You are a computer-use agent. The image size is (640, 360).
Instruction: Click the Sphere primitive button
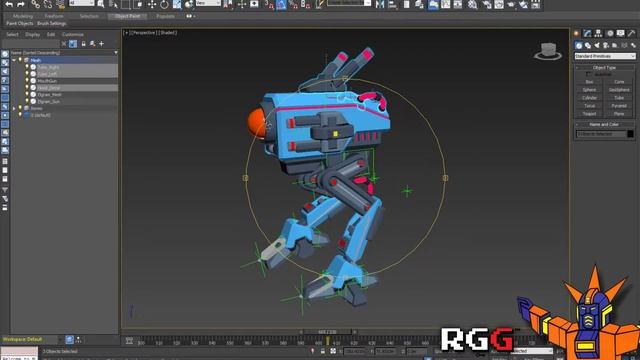[x=589, y=90]
